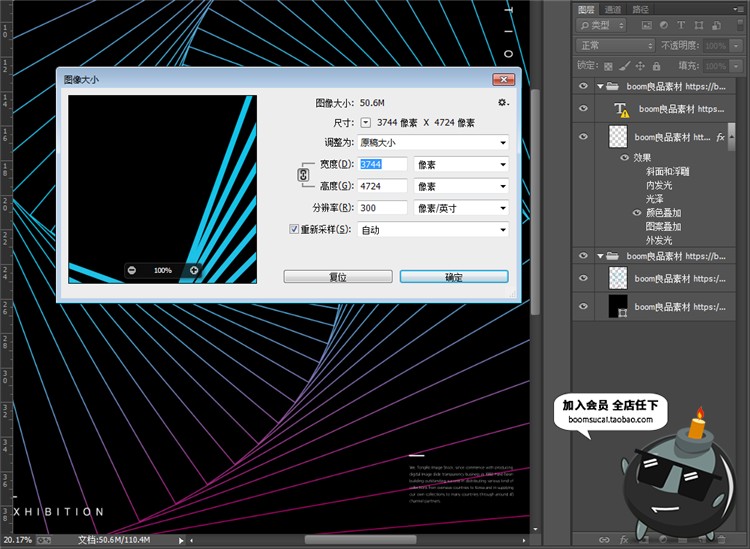Click the lock all padlock icon
Image resolution: width=750 pixels, height=549 pixels.
click(658, 66)
